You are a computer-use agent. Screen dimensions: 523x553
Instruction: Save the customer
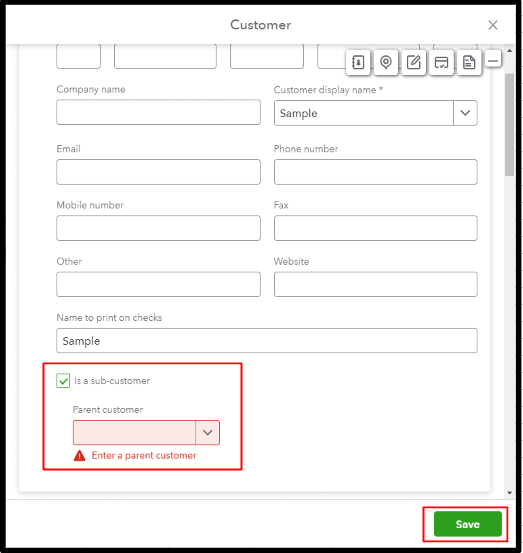click(x=468, y=524)
